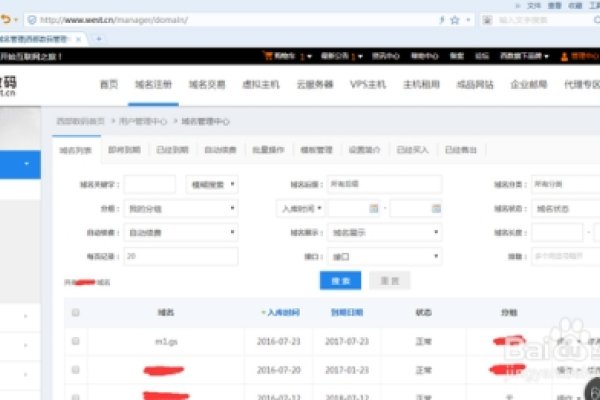This screenshot has height=400, width=600.
Task: Open 域名注册 in main navigation
Action: tap(153, 84)
